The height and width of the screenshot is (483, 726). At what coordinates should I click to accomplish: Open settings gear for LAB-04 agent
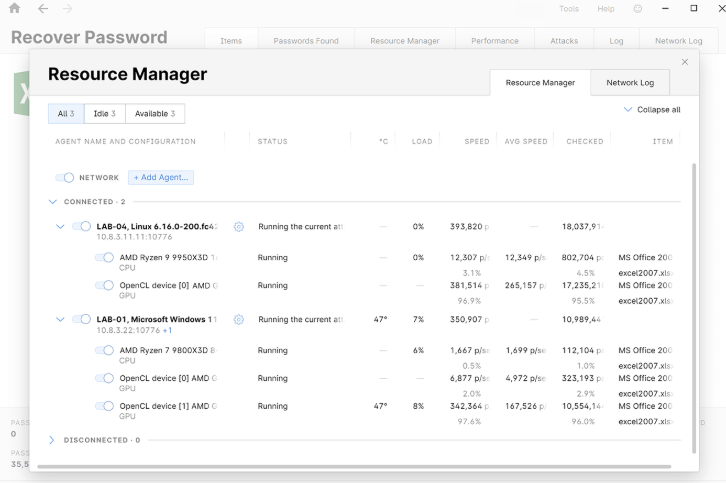tap(238, 227)
